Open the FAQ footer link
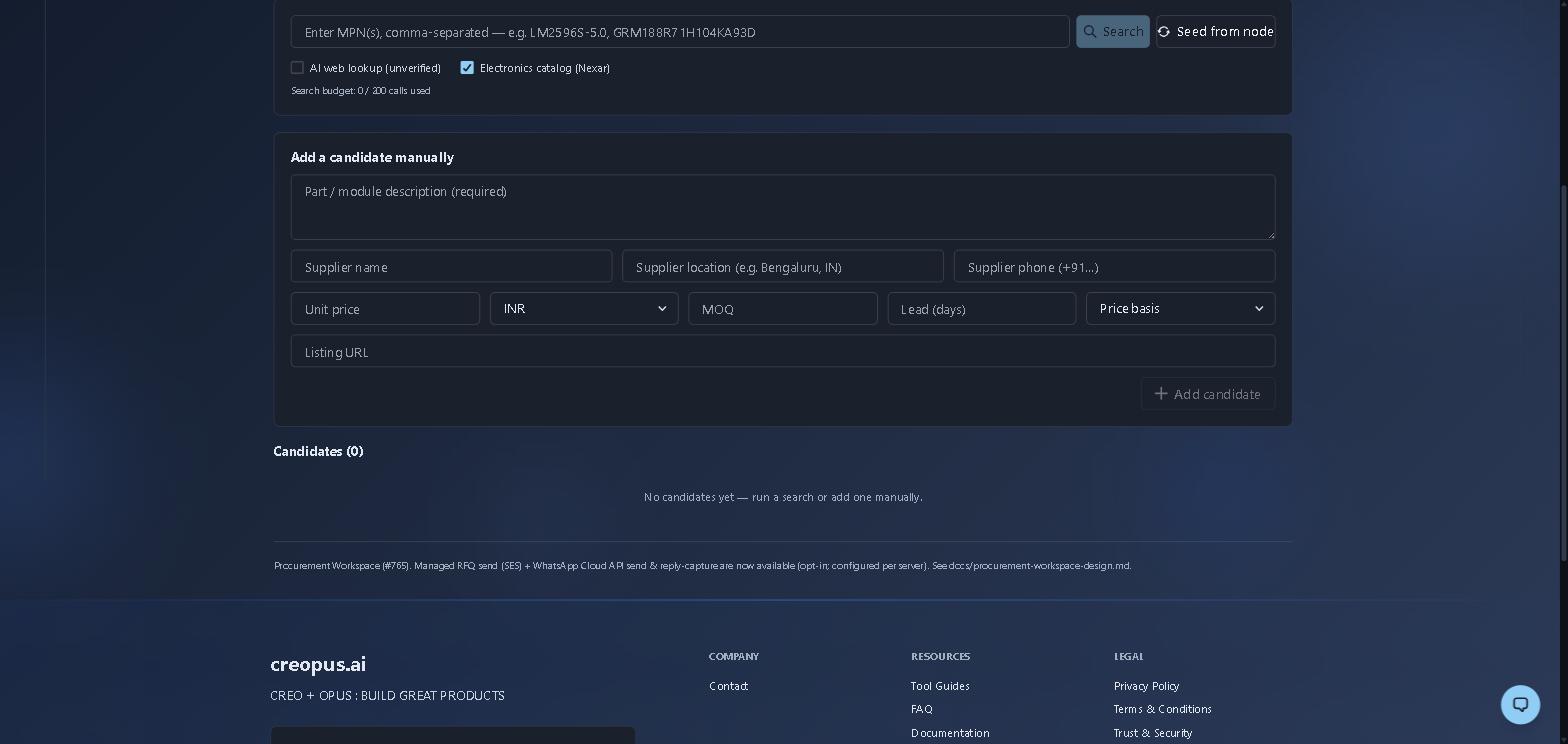The width and height of the screenshot is (1568, 744). (922, 709)
